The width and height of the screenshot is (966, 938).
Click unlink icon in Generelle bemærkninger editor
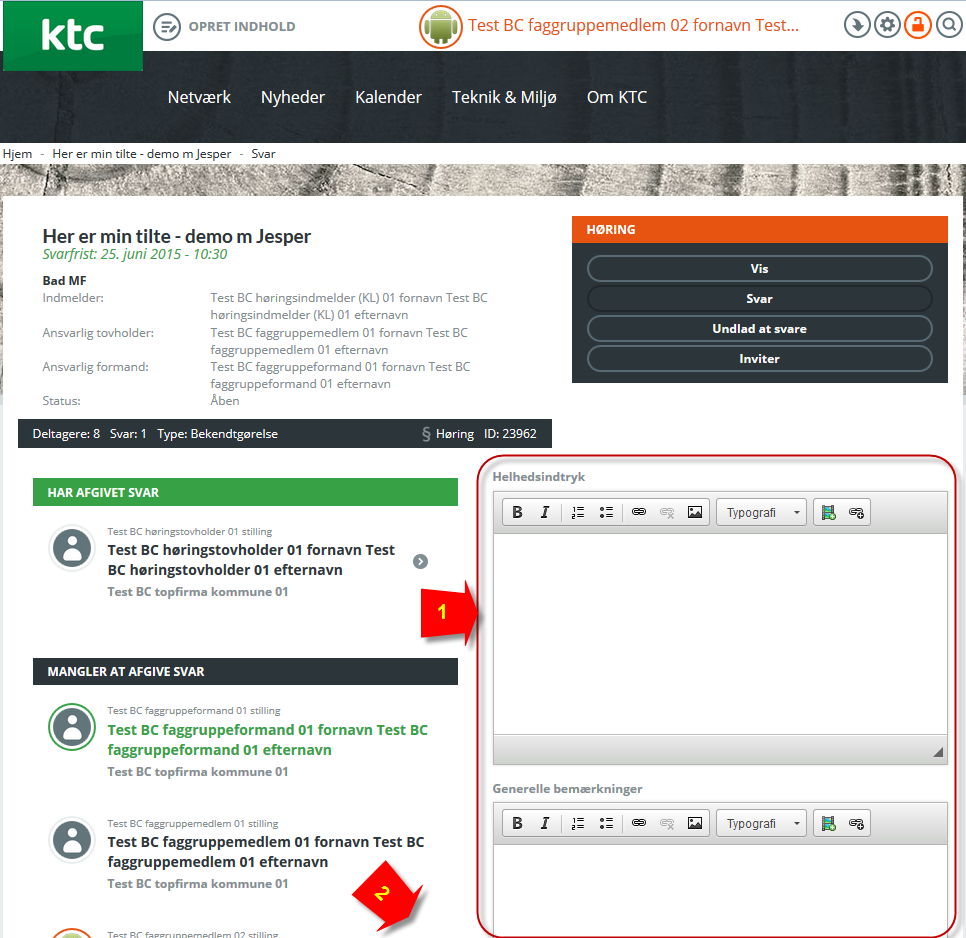pyautogui.click(x=667, y=823)
